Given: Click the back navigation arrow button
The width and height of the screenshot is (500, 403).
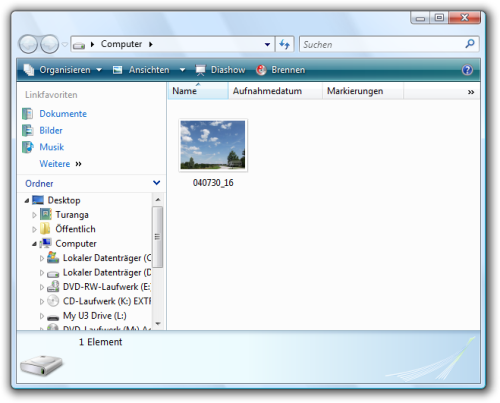Looking at the screenshot, I should click(x=28, y=44).
